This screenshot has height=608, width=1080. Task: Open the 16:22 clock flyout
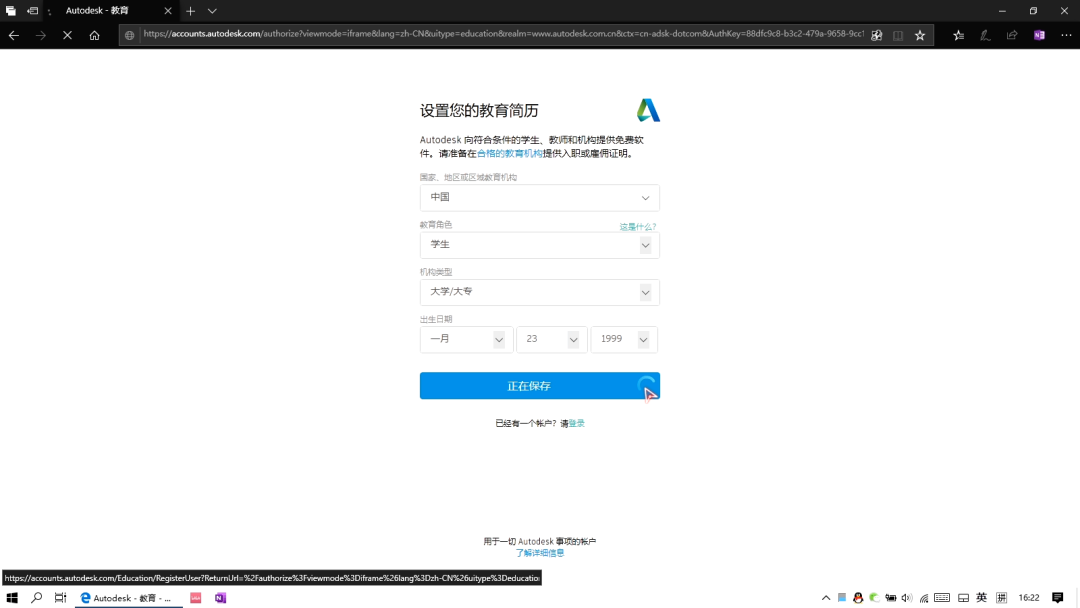[1029, 598]
